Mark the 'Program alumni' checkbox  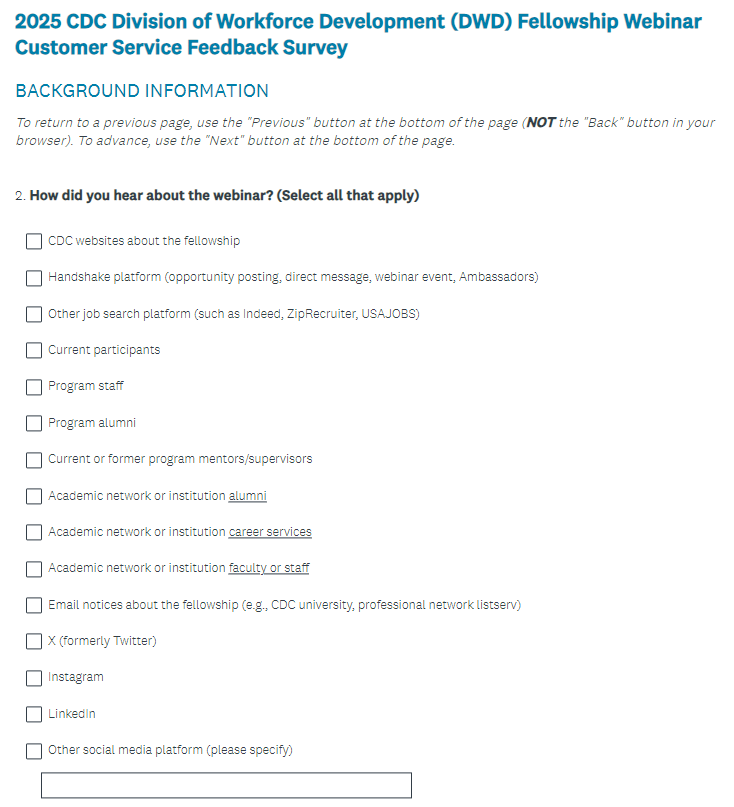(x=34, y=423)
